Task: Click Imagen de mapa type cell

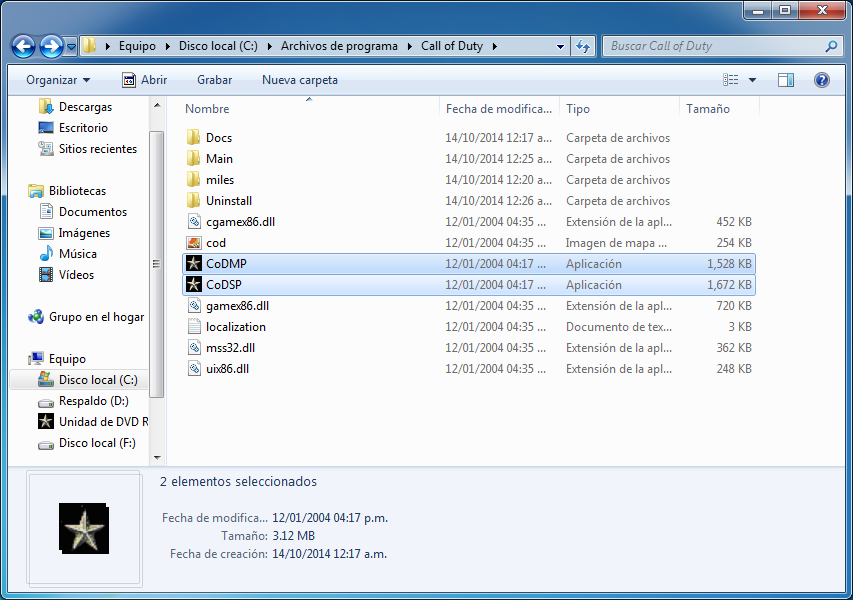Action: click(616, 243)
